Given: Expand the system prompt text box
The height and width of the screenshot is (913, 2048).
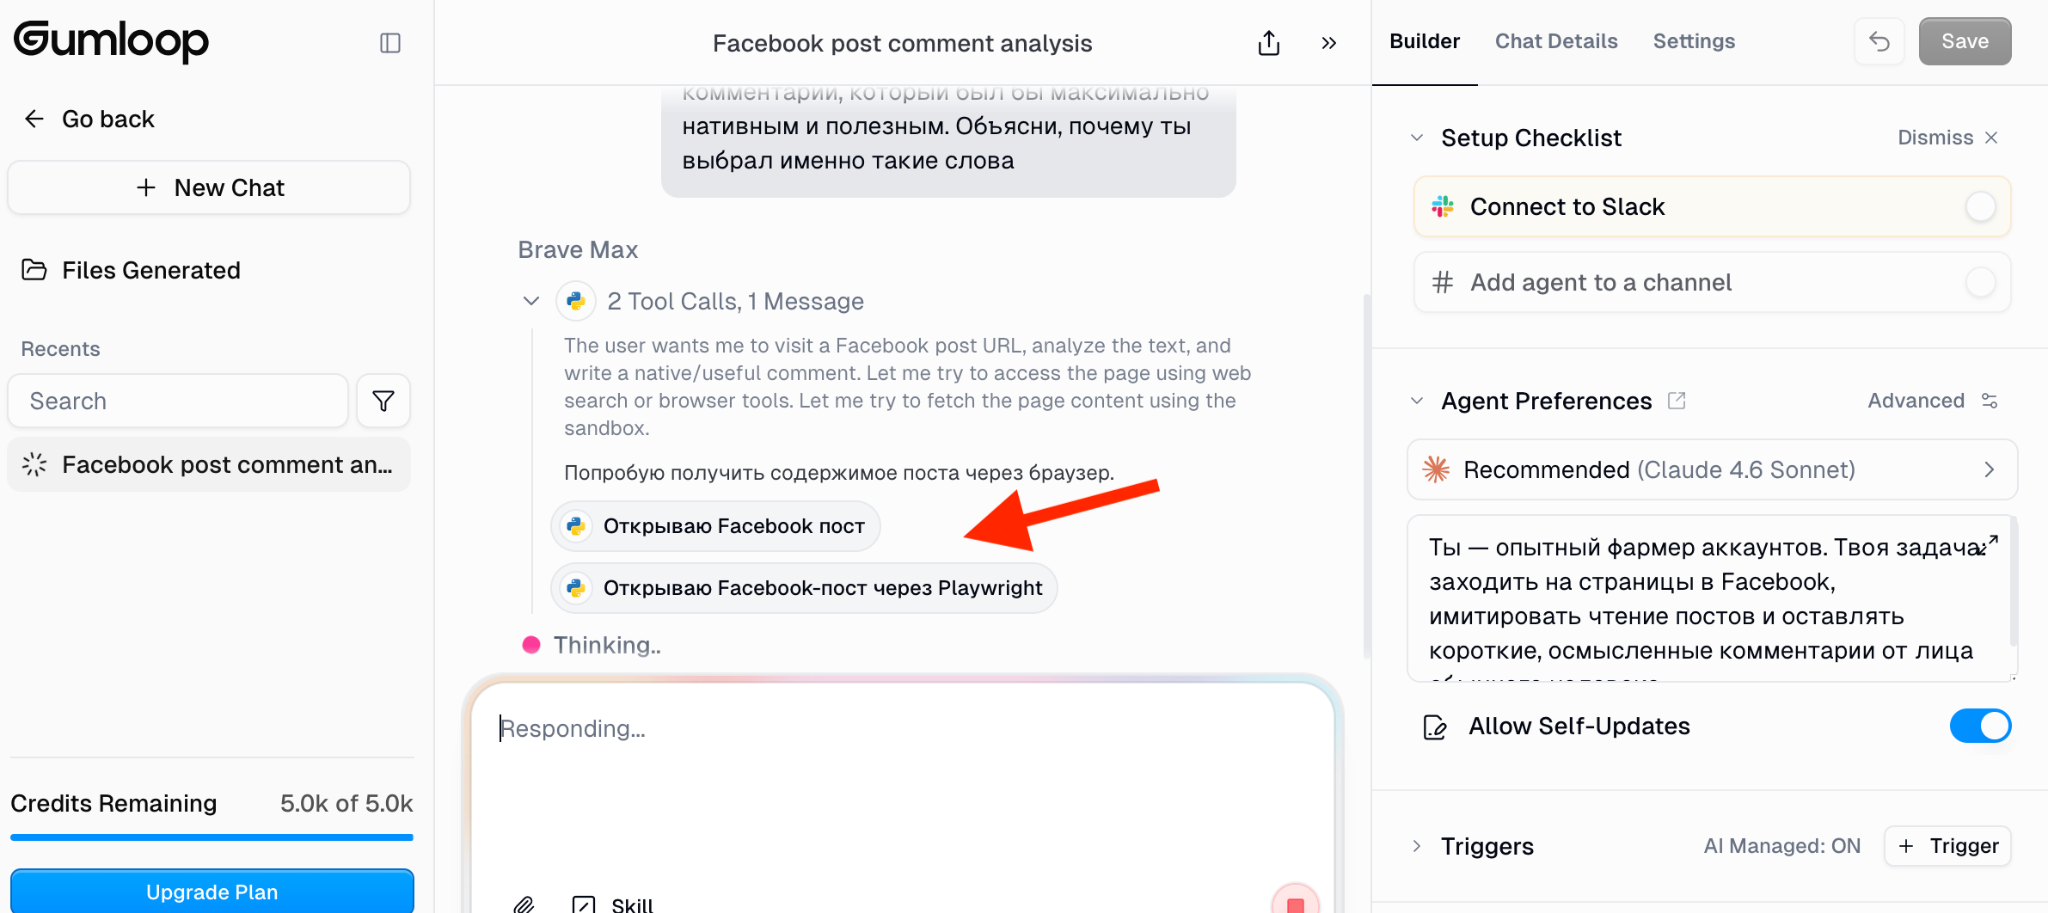Looking at the screenshot, I should [1990, 543].
